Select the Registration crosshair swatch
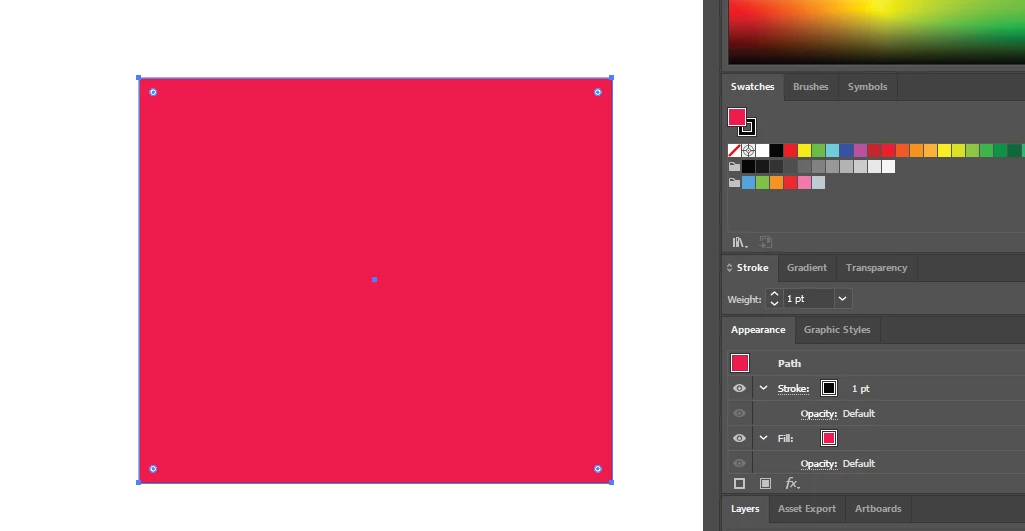This screenshot has width=1025, height=531. (748, 150)
